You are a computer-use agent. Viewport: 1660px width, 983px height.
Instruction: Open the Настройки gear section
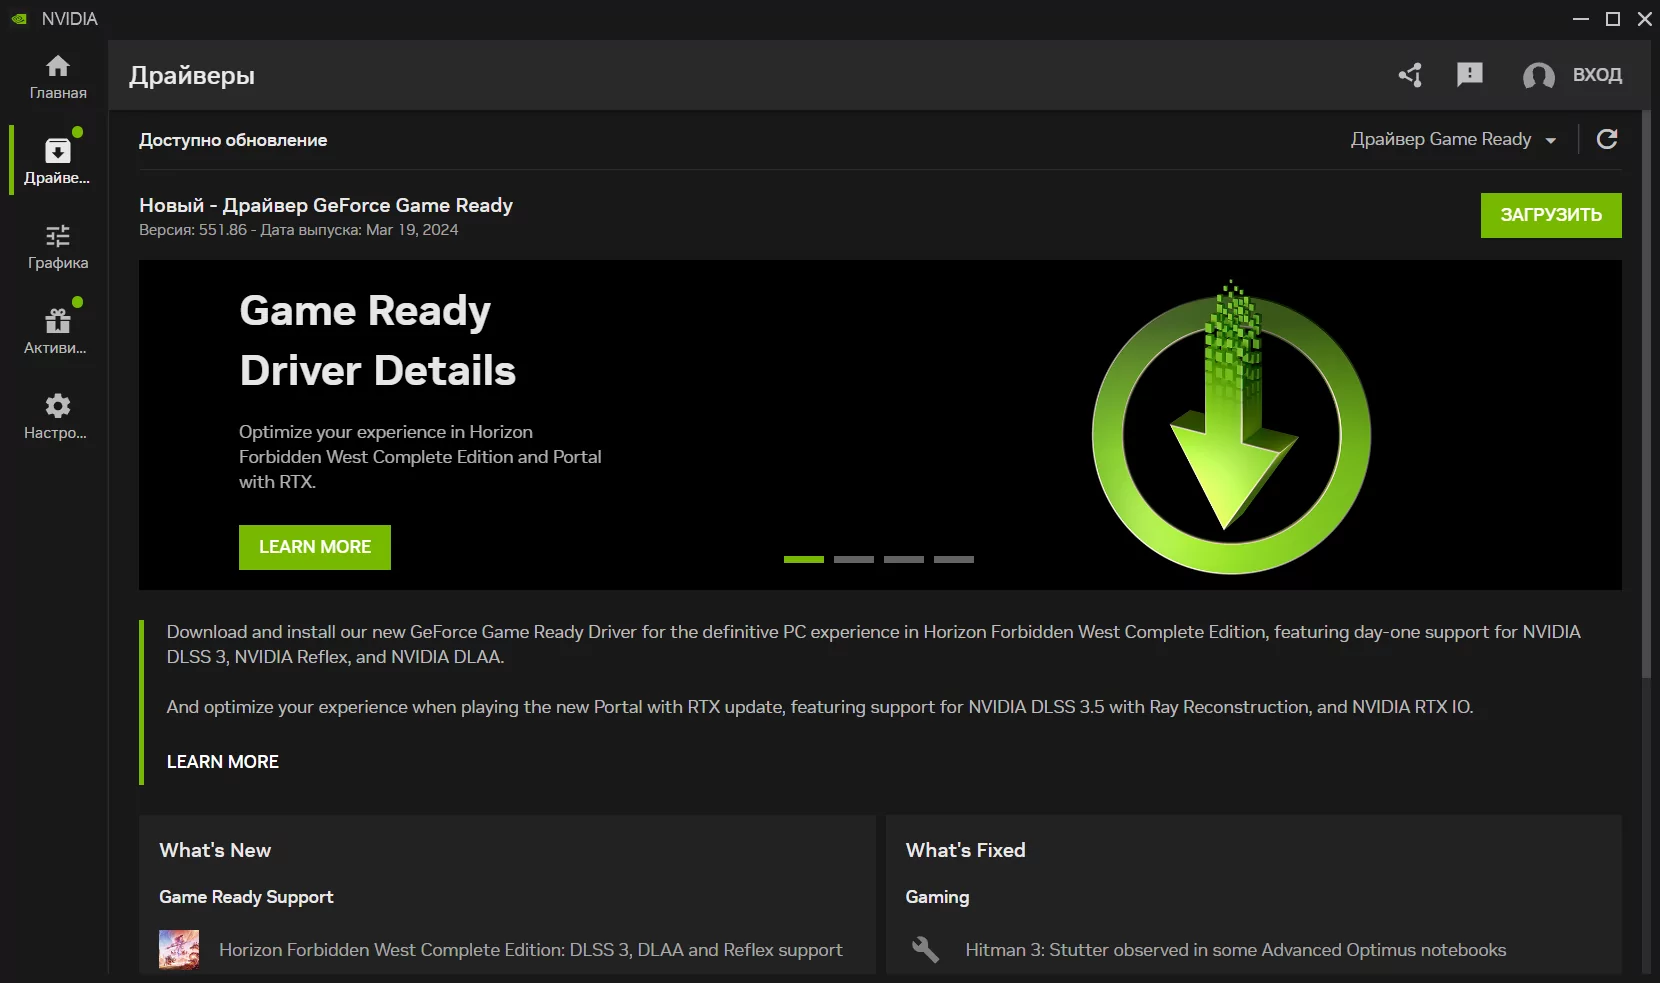coord(58,417)
